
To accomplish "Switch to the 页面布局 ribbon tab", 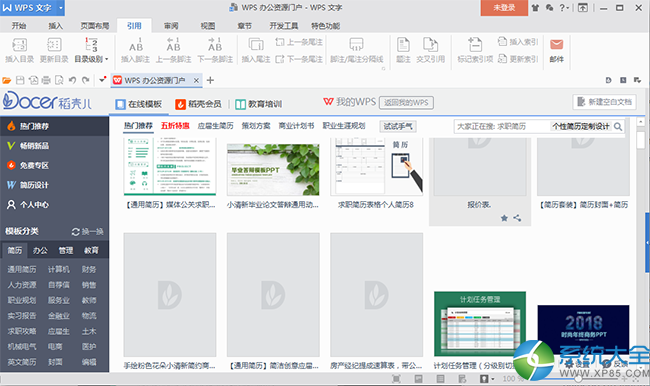I will point(95,26).
